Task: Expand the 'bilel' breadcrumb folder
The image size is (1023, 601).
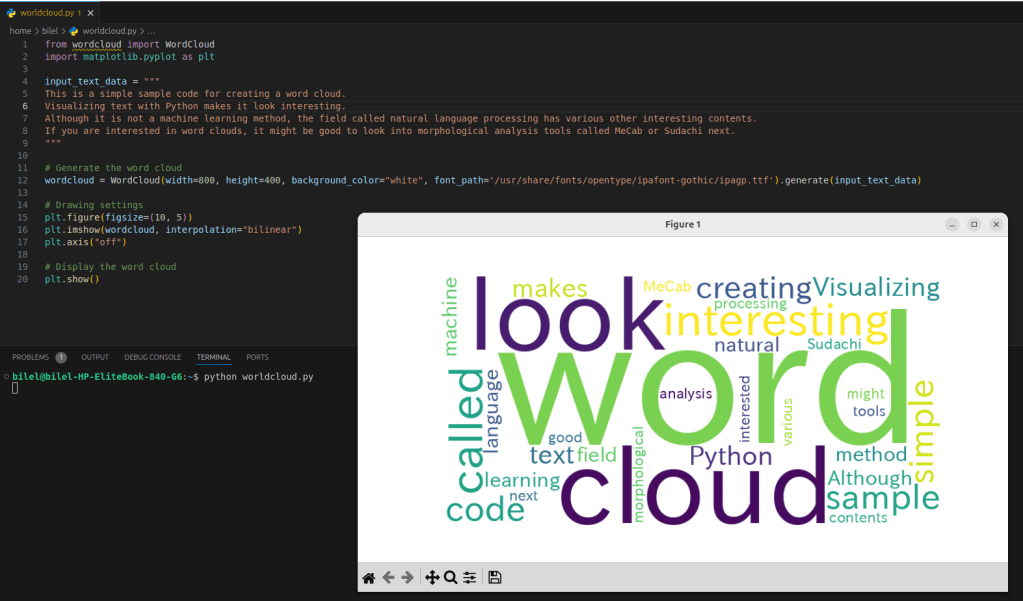Action: coord(50,31)
